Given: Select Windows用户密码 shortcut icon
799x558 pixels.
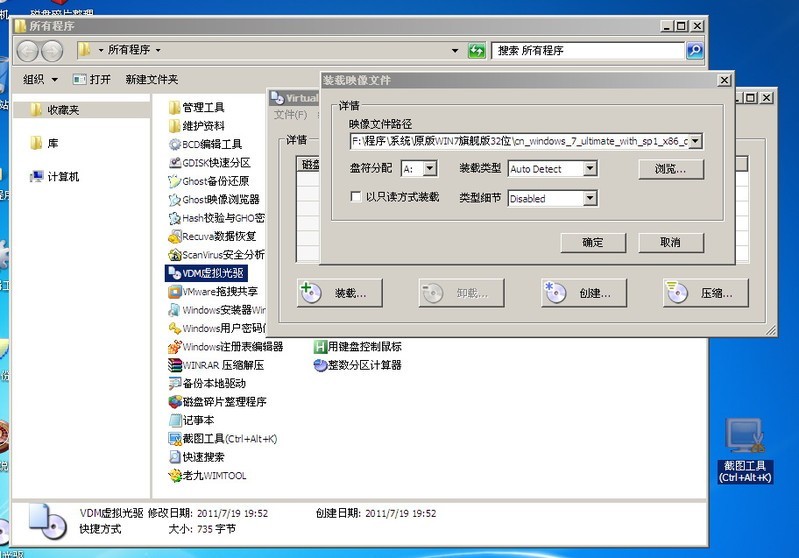Looking at the screenshot, I should coord(175,328).
